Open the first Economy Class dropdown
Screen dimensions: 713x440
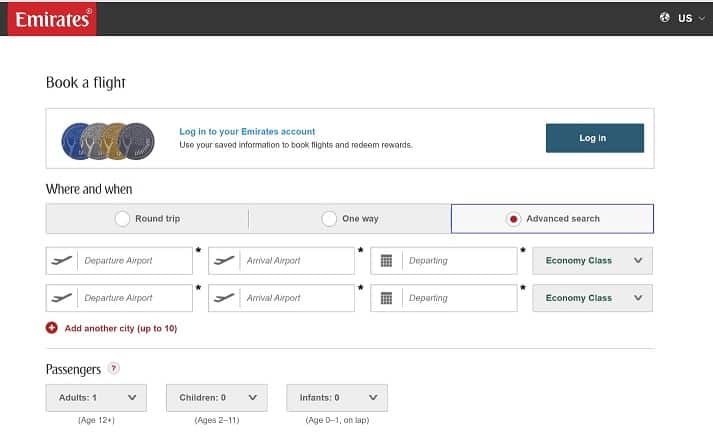coord(592,261)
